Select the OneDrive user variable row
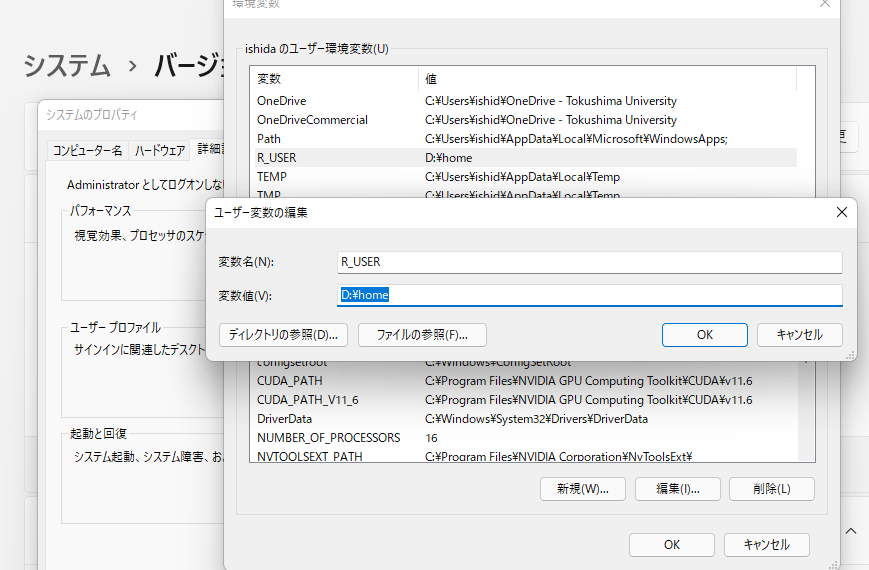 pos(282,101)
